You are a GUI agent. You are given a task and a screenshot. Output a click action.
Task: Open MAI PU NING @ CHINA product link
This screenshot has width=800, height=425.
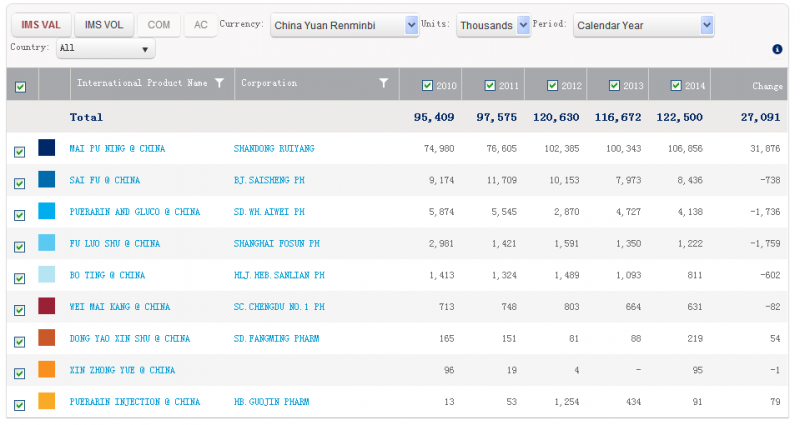coord(117,148)
